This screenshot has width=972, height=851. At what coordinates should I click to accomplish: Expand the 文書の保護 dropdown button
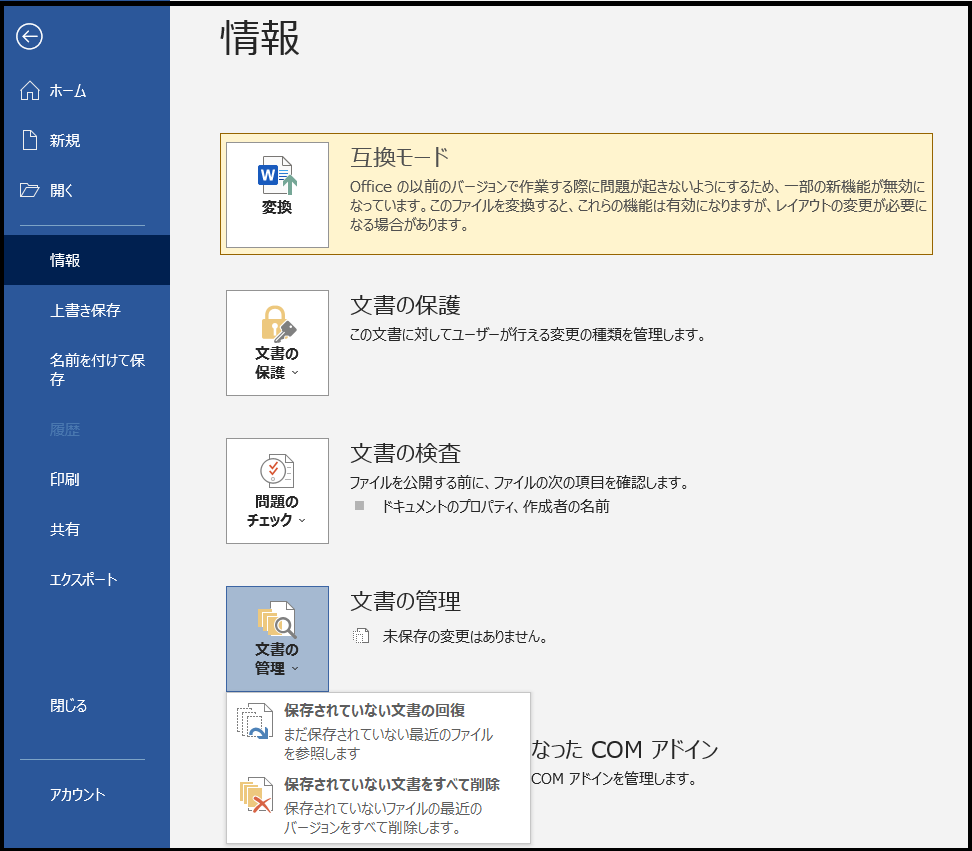pos(277,343)
